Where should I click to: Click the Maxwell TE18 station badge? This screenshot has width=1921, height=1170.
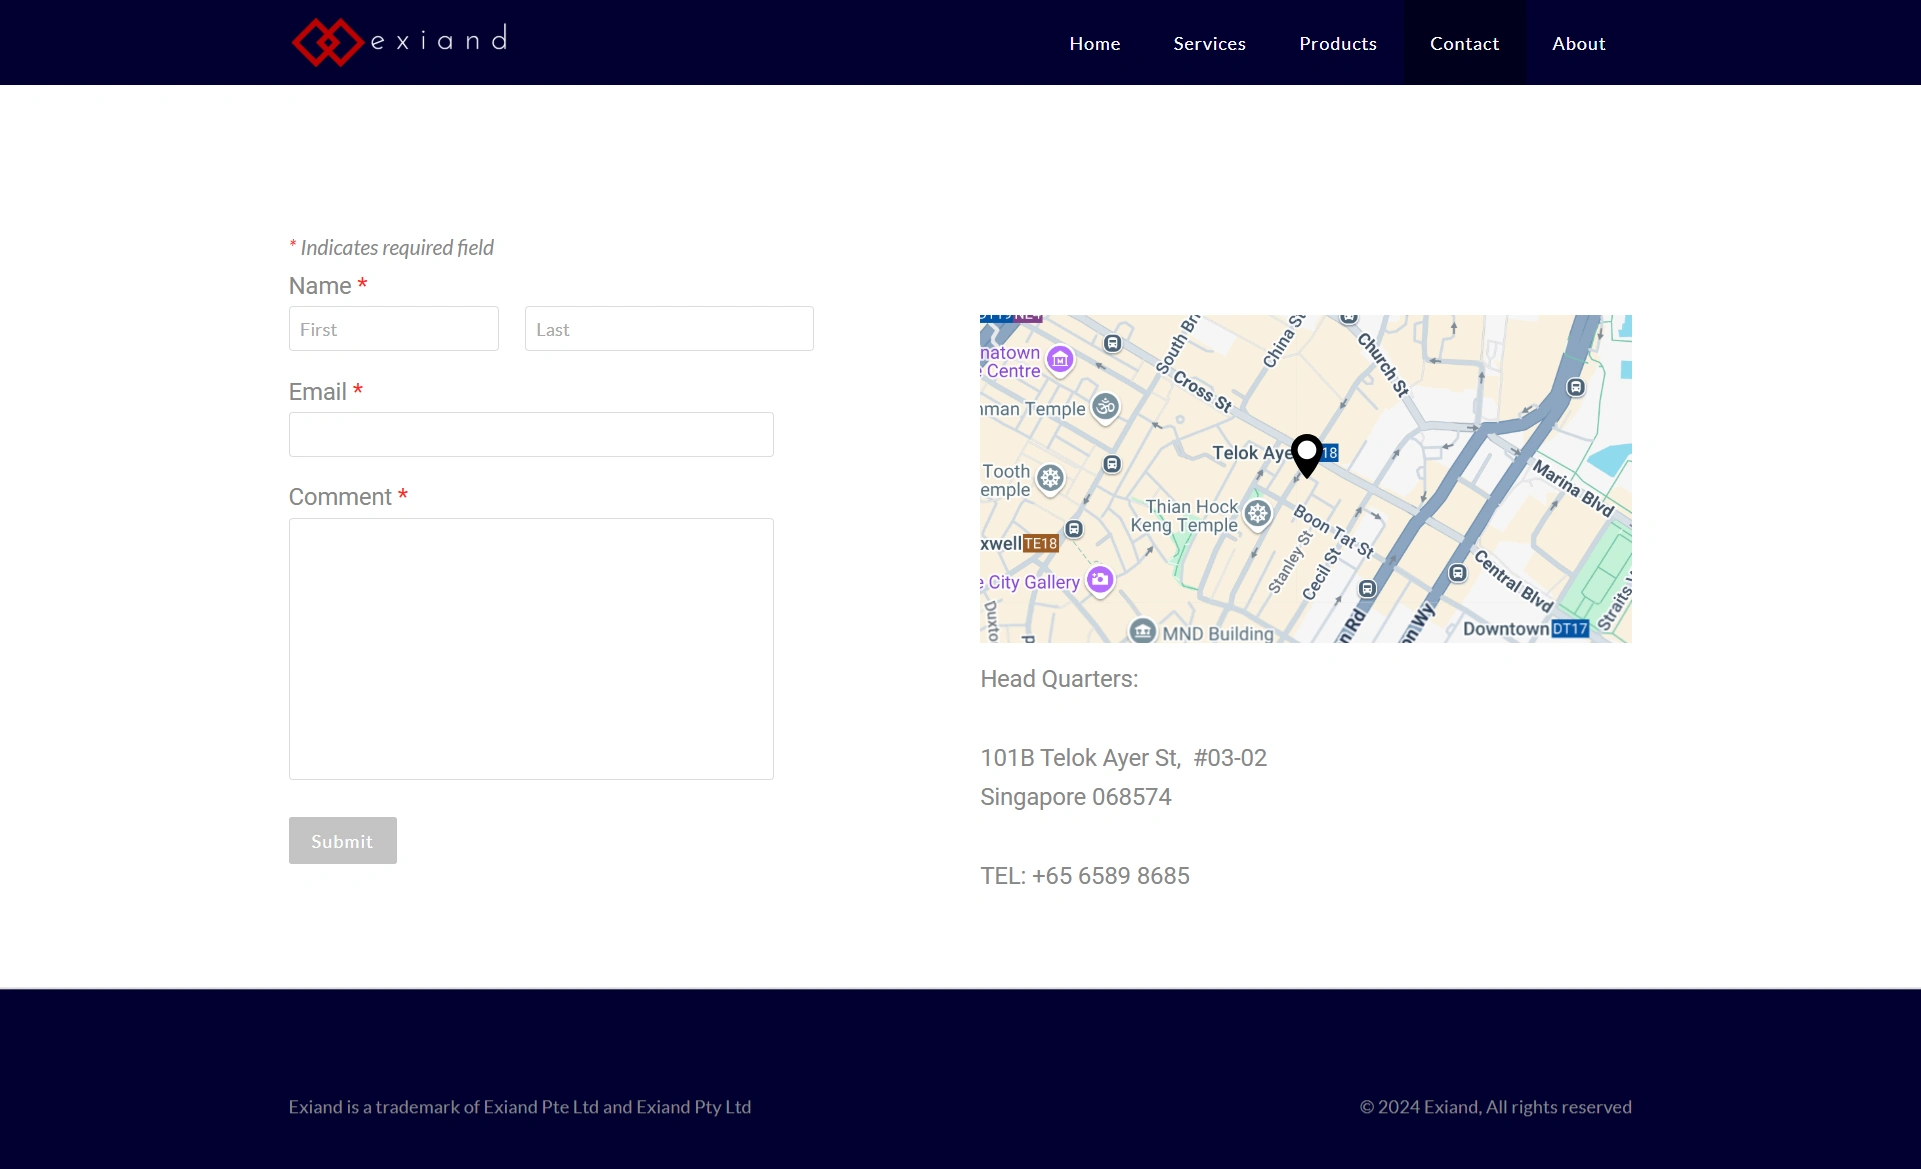tap(1040, 544)
